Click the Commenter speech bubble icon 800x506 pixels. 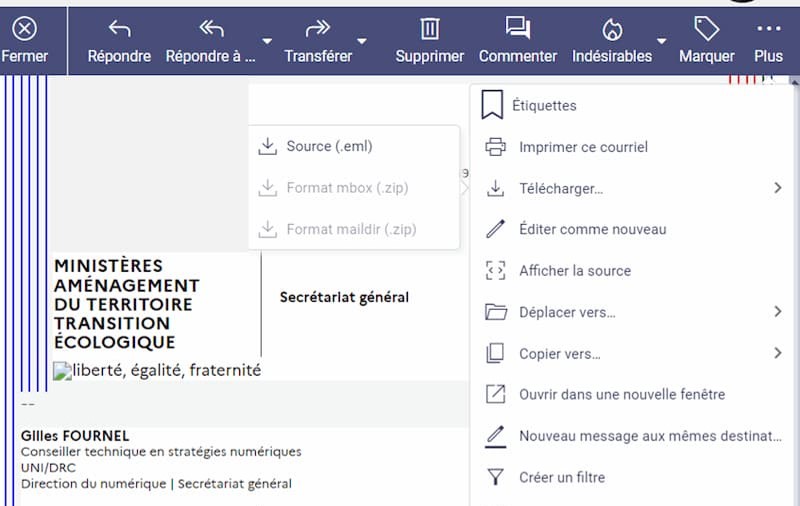click(517, 29)
